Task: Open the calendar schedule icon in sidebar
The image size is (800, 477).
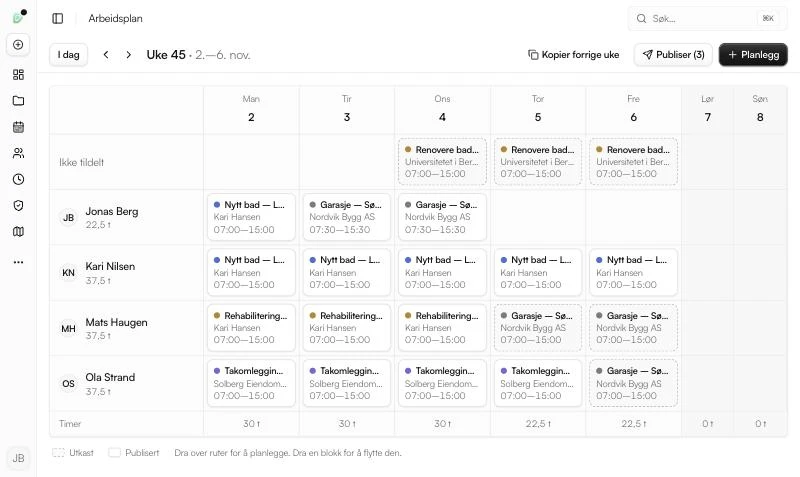Action: coord(18,127)
